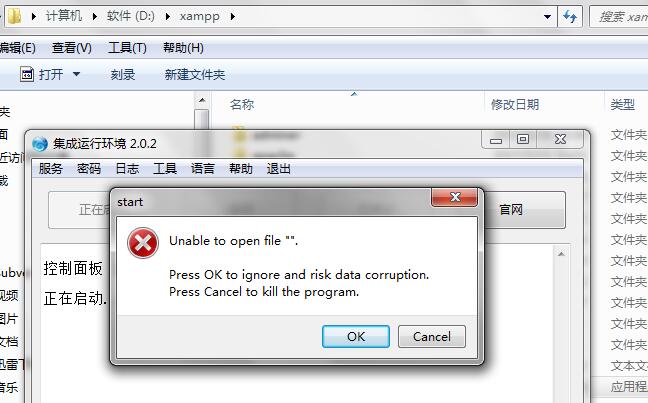Expand the 打开 dropdown arrow
The image size is (648, 403).
(x=76, y=74)
